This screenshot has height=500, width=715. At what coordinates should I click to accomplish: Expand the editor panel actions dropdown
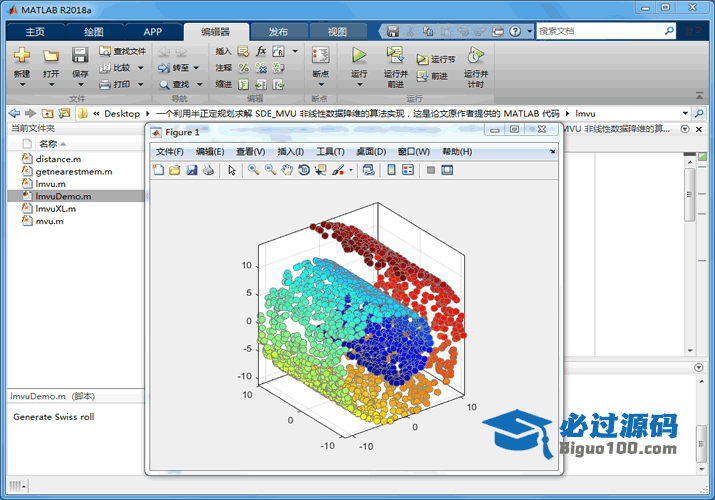tap(684, 129)
